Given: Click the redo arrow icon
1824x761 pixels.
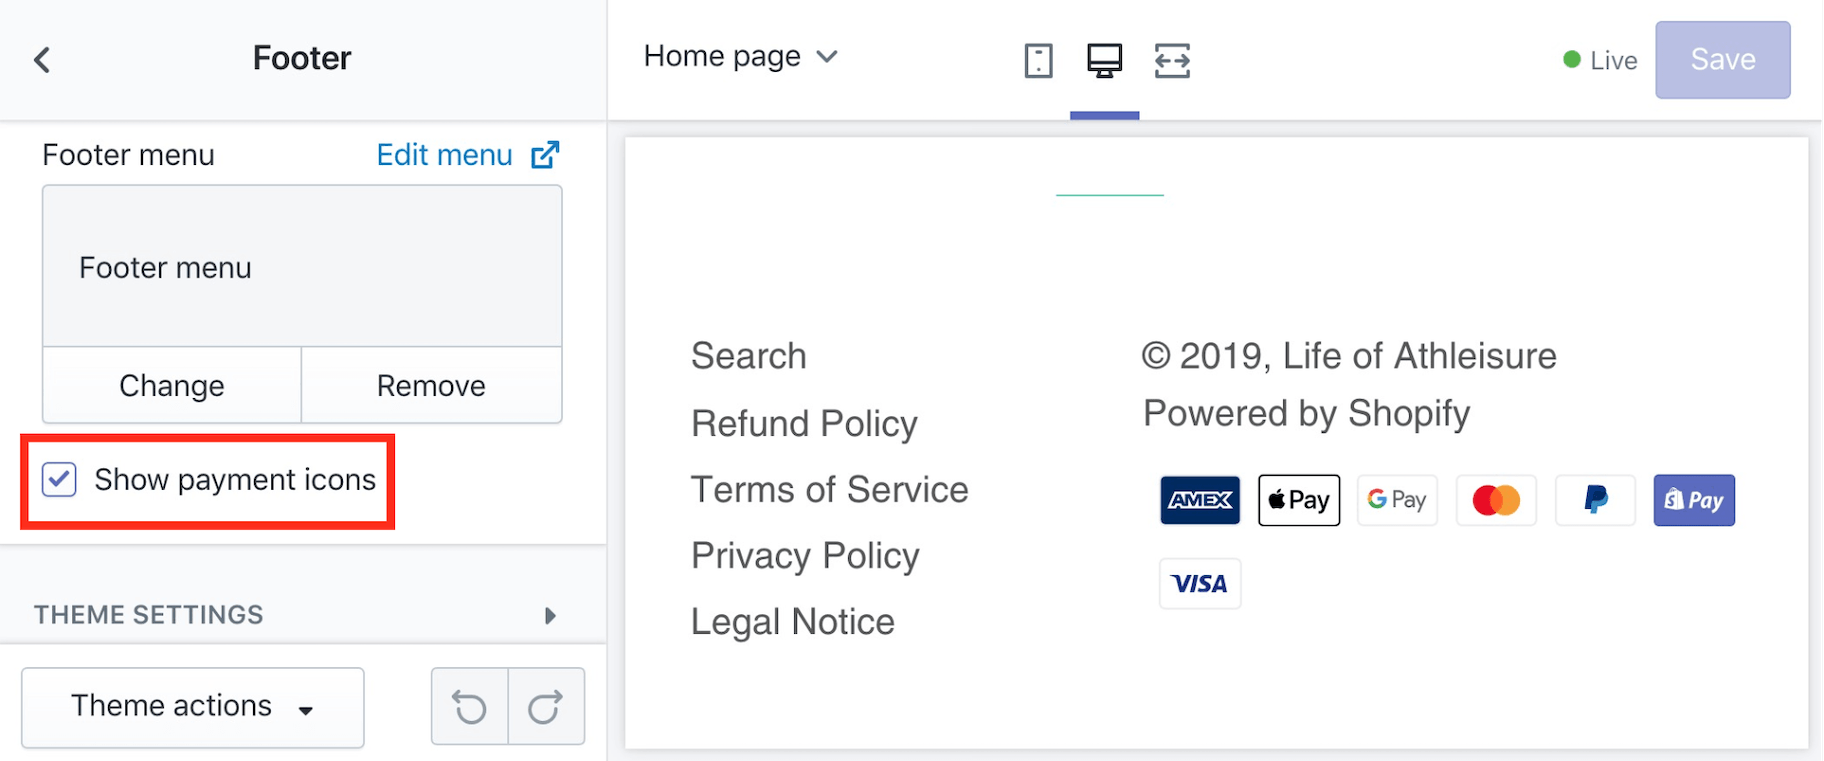Looking at the screenshot, I should [x=545, y=707].
